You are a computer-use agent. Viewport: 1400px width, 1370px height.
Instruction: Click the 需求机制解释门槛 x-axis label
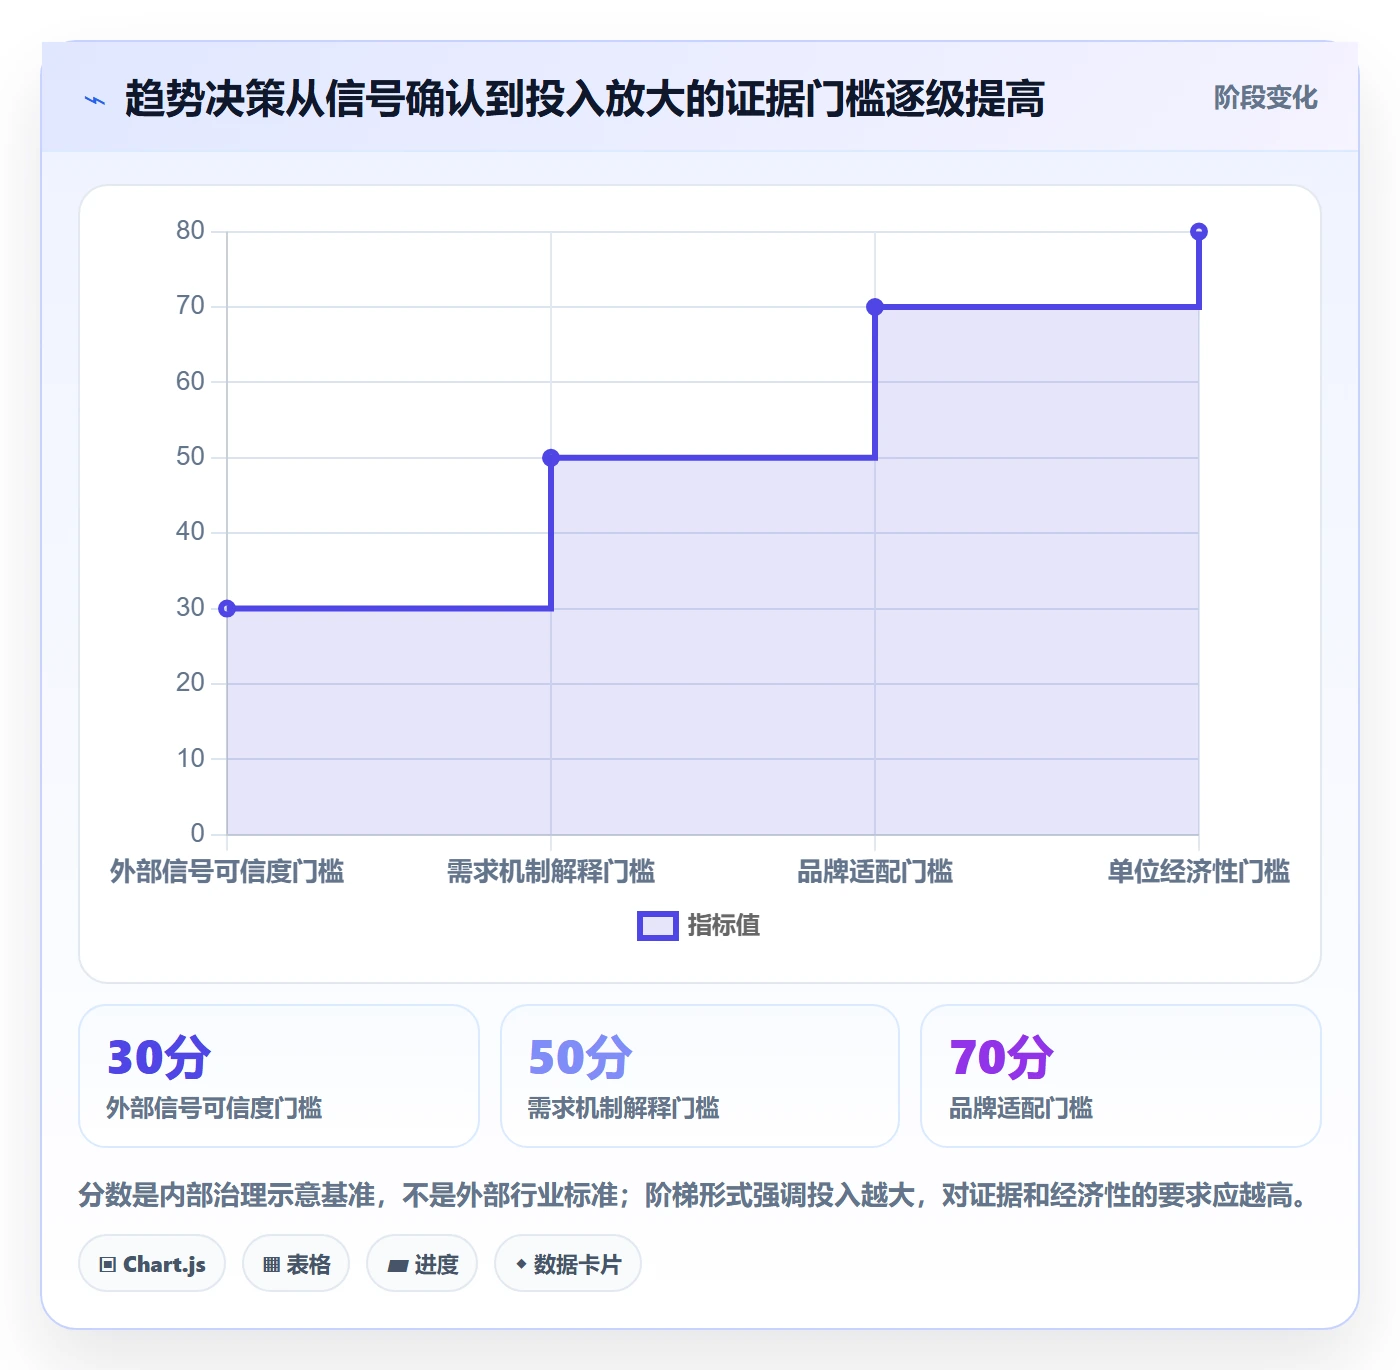click(x=551, y=872)
